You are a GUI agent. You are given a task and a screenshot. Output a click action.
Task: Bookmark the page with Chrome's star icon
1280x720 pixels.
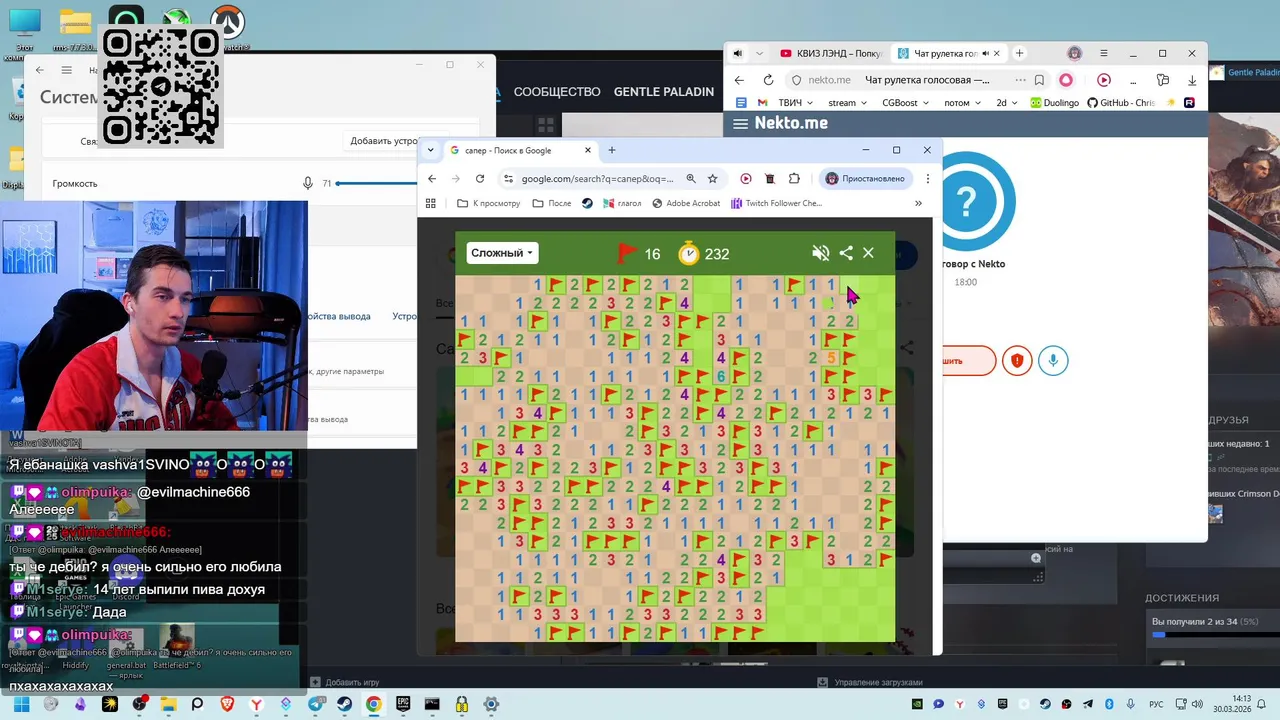pyautogui.click(x=713, y=179)
